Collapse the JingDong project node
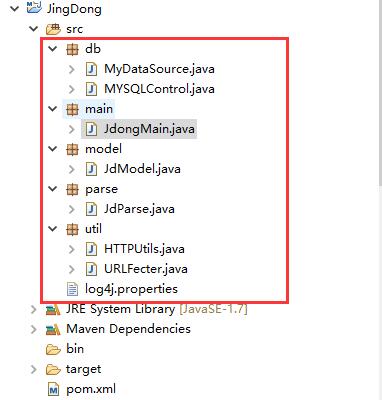The image size is (382, 400). [x=14, y=9]
